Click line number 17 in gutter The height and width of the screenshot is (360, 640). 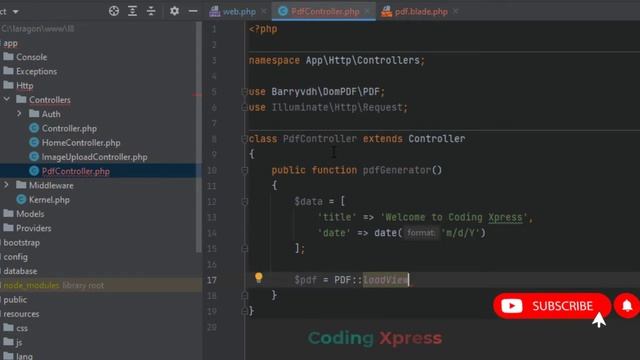212,280
